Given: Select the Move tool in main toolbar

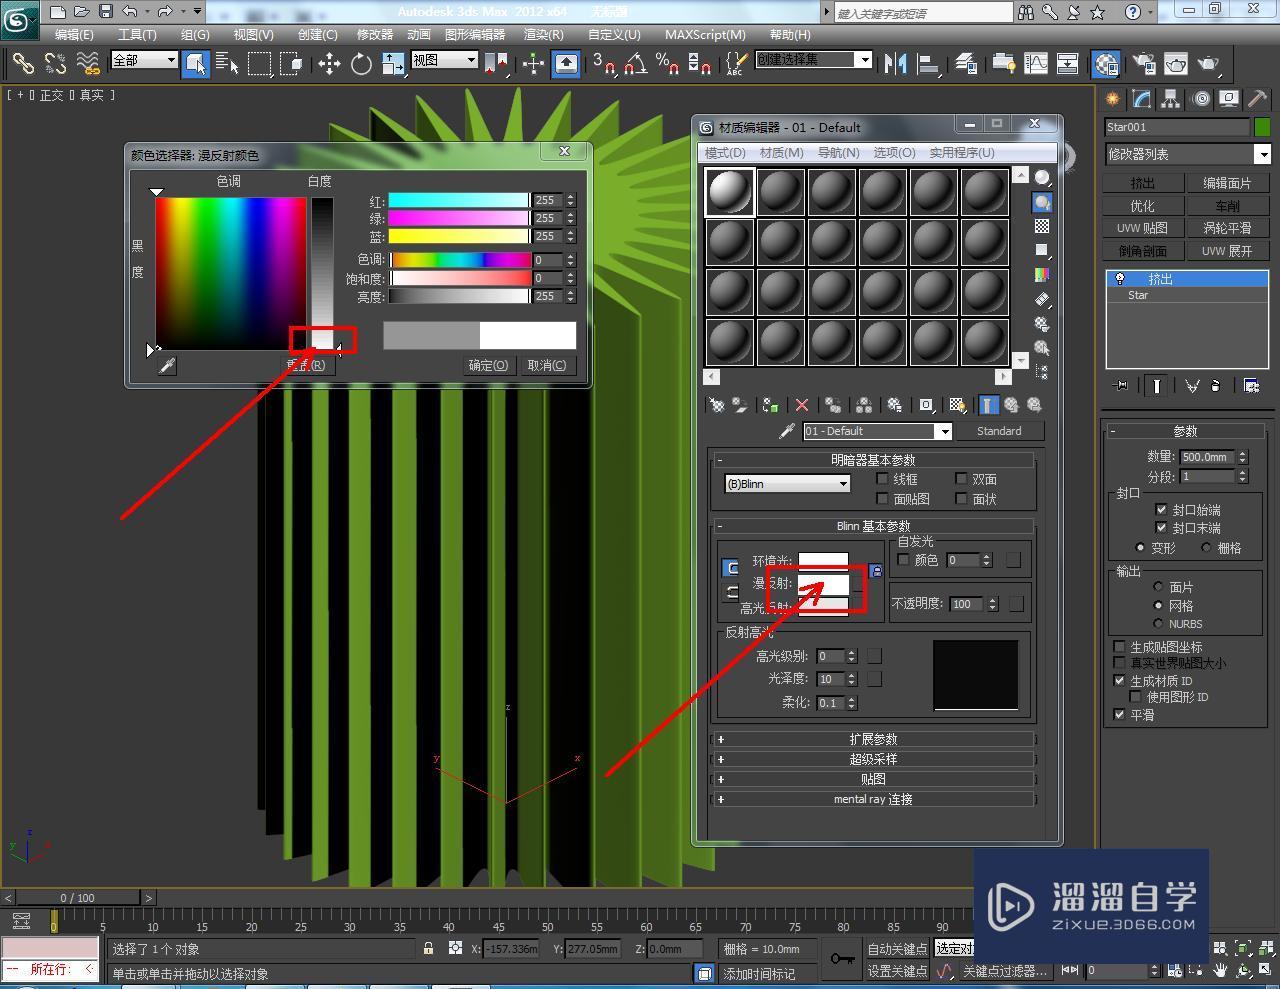Looking at the screenshot, I should click(329, 64).
